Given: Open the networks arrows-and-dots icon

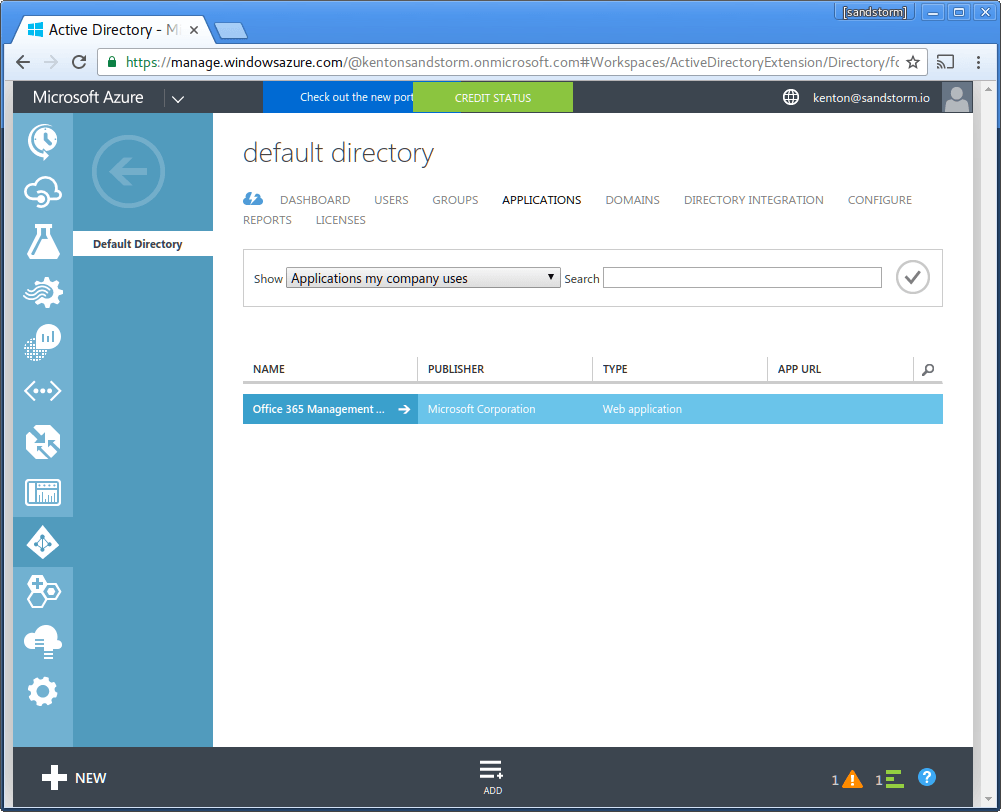Looking at the screenshot, I should pos(43,391).
